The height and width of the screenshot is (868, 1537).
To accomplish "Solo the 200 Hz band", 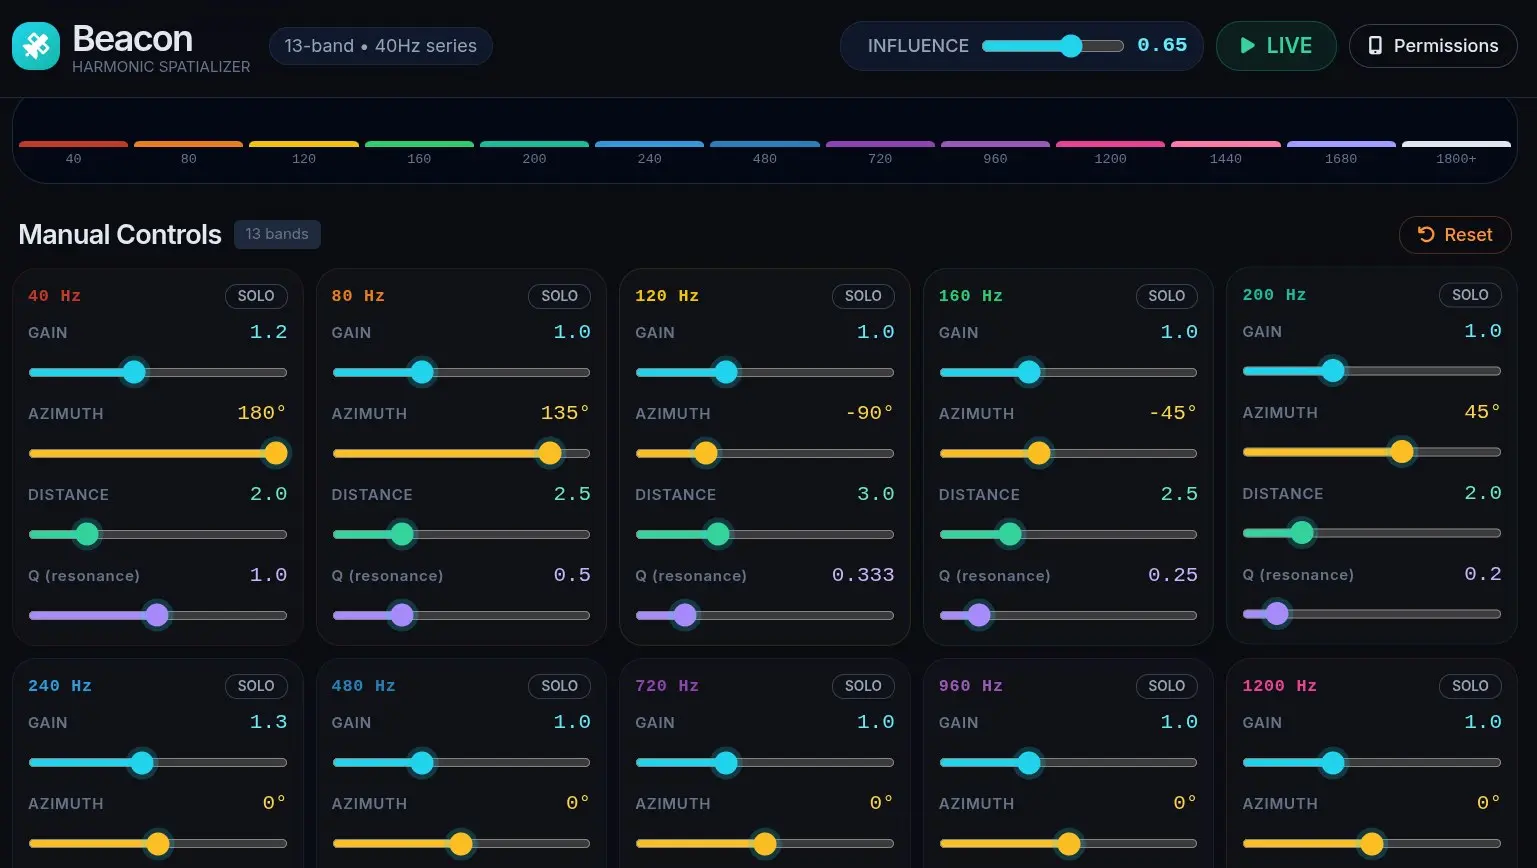I will click(x=1470, y=295).
